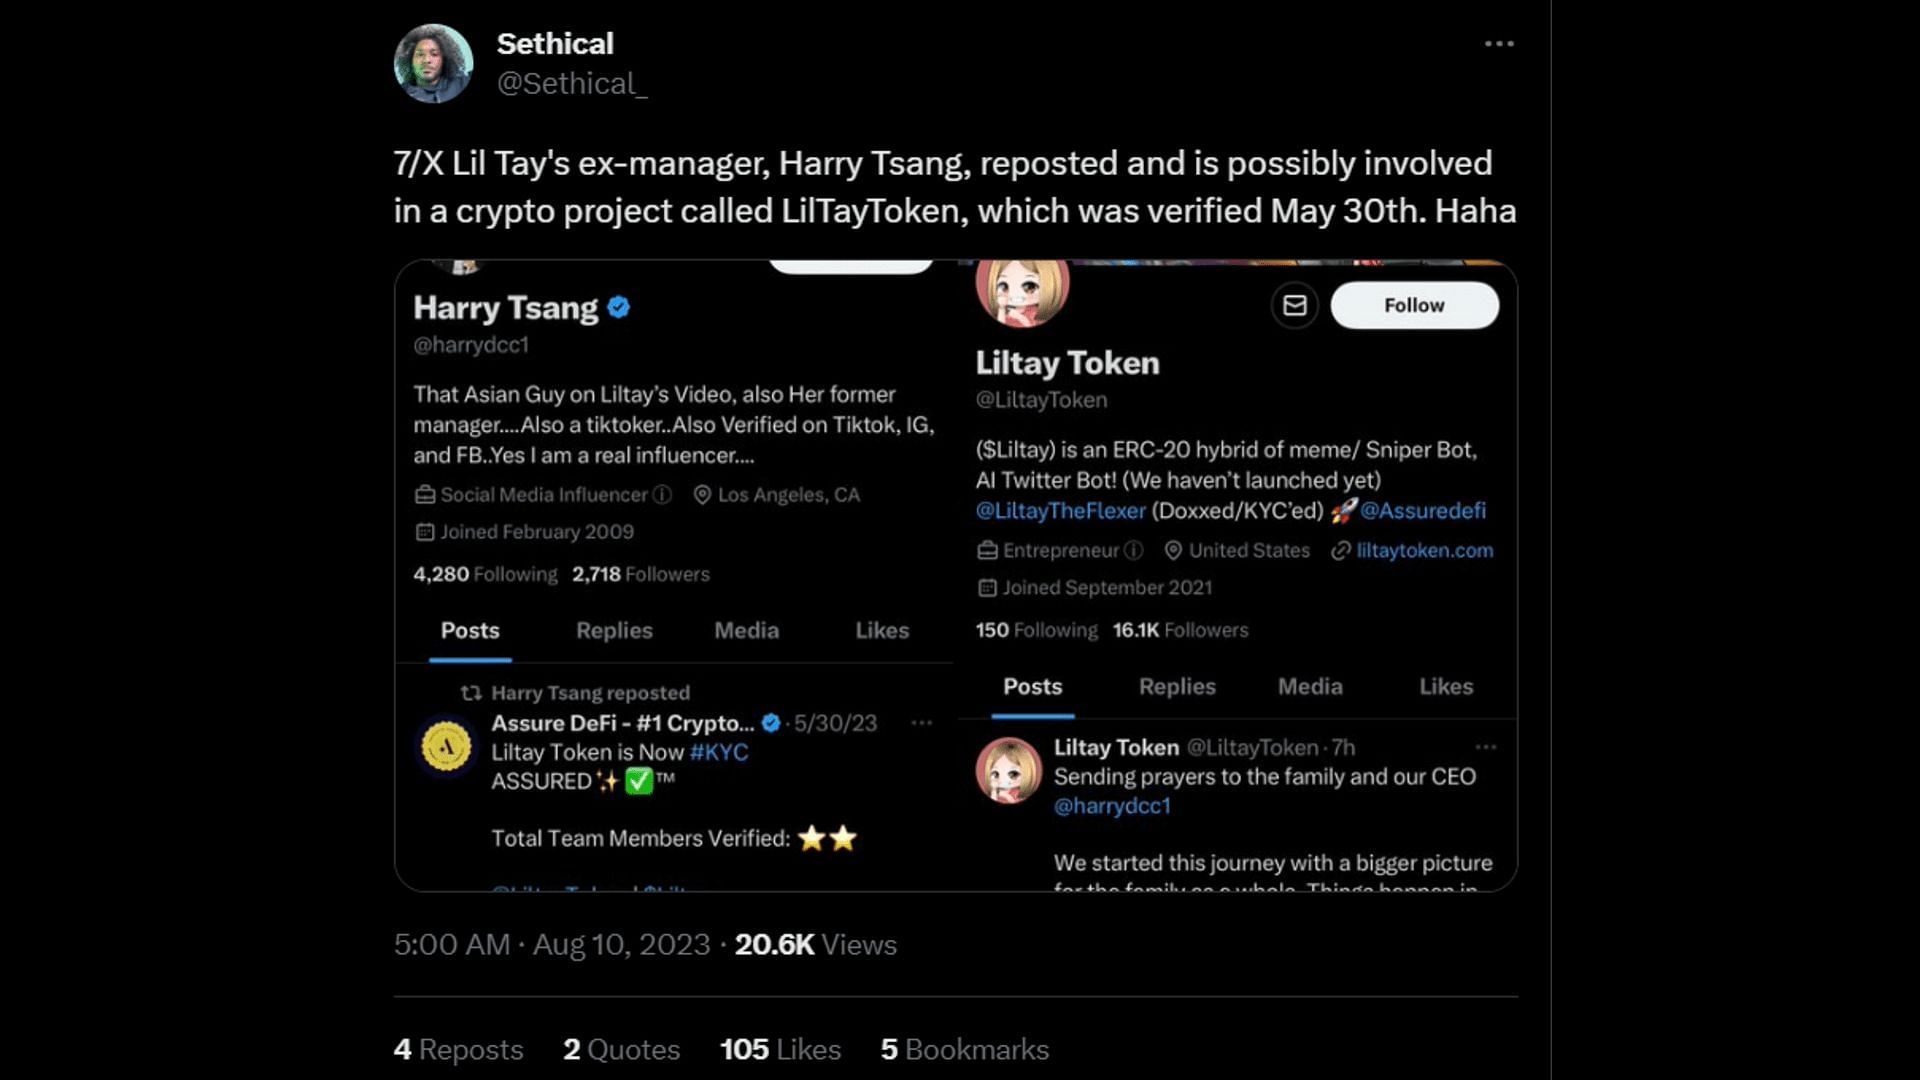The width and height of the screenshot is (1920, 1080).
Task: Toggle Liltay Token's Likes tab view
Action: pyautogui.click(x=1445, y=686)
